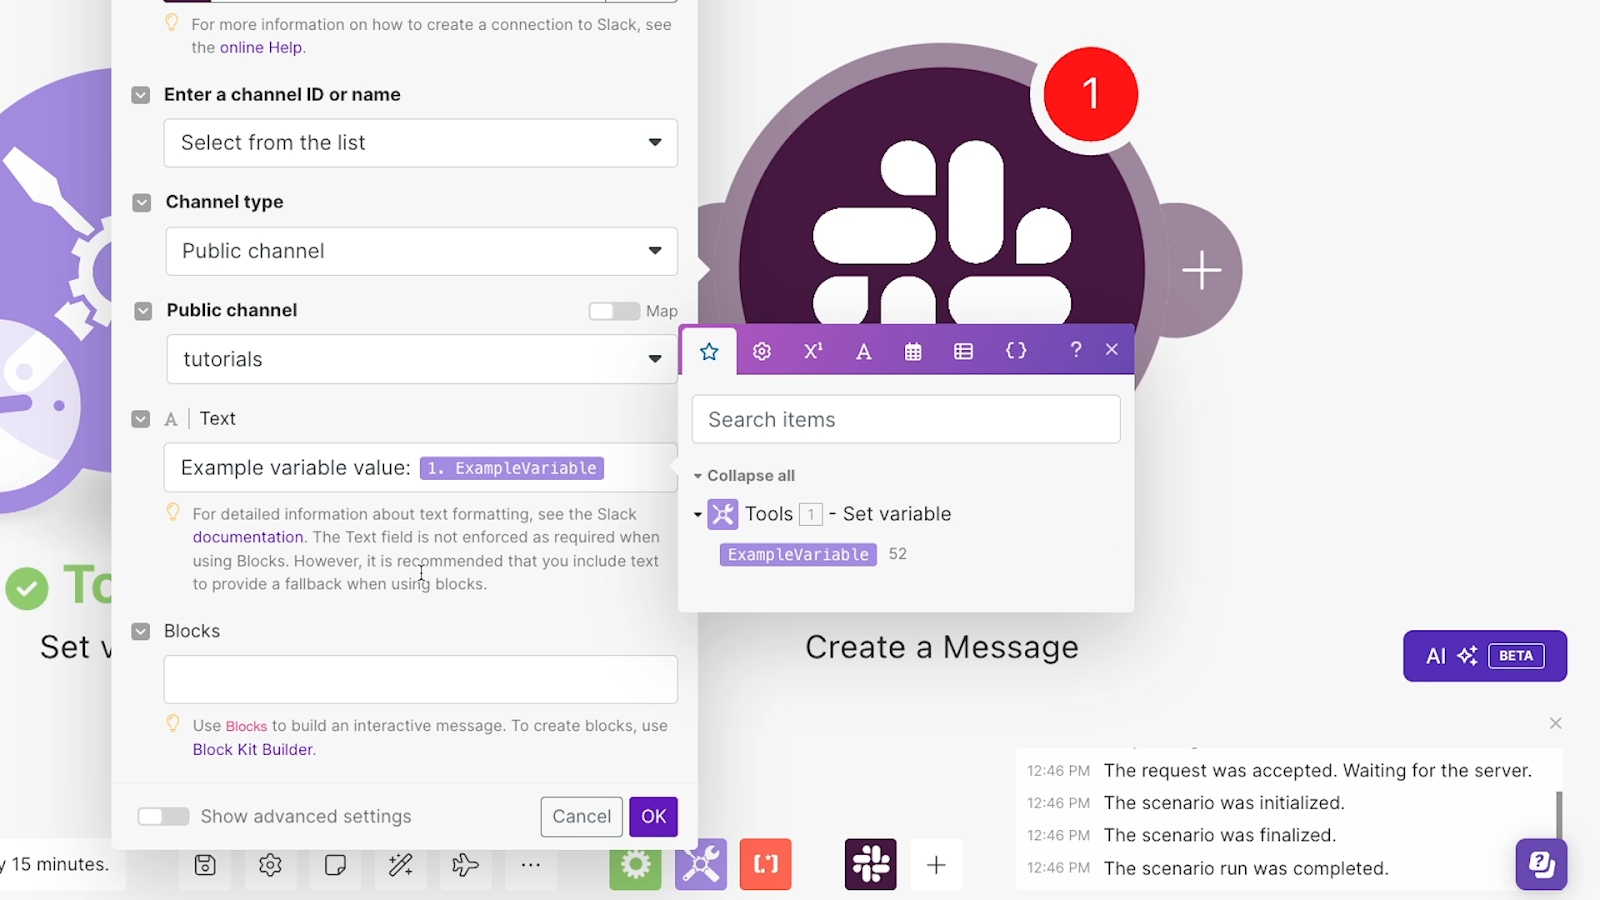This screenshot has height=900, width=1600.
Task: Add favorite app with plus icon
Action: point(936,865)
